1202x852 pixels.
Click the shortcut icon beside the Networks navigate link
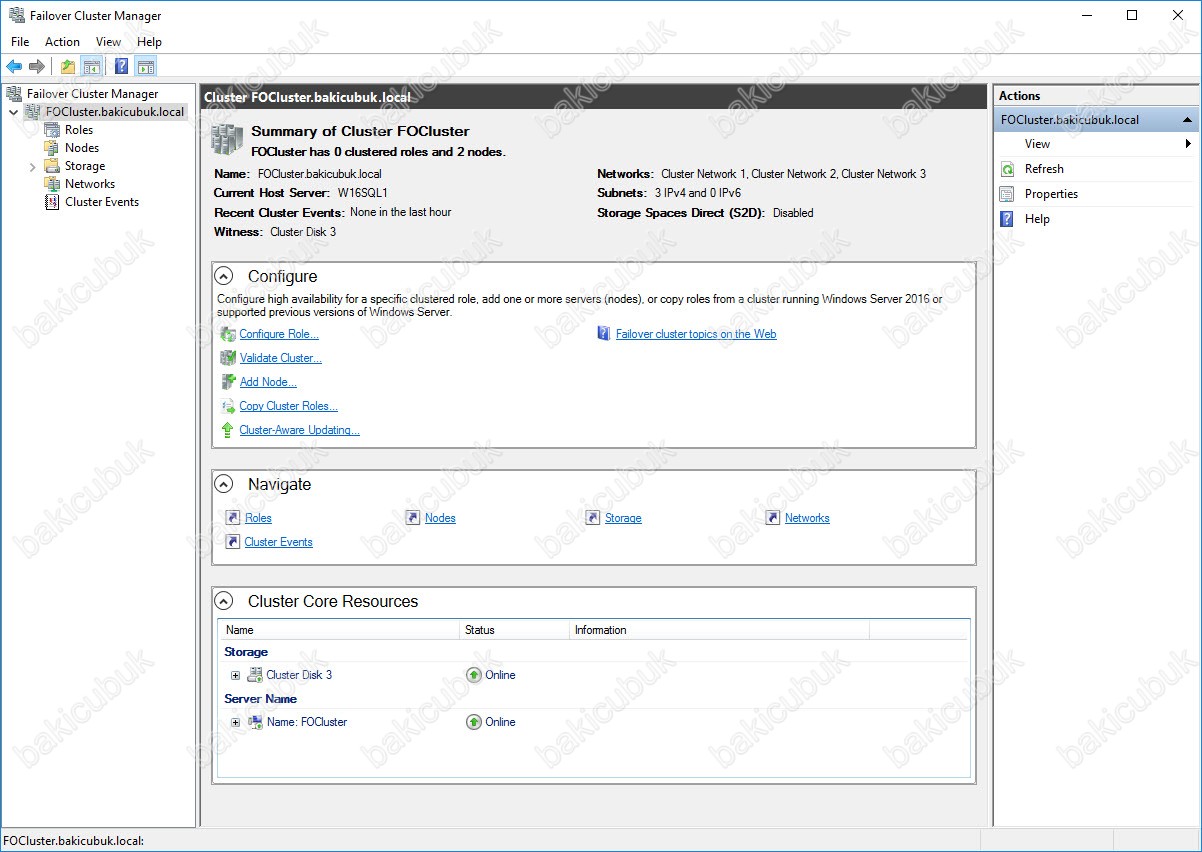(x=773, y=518)
